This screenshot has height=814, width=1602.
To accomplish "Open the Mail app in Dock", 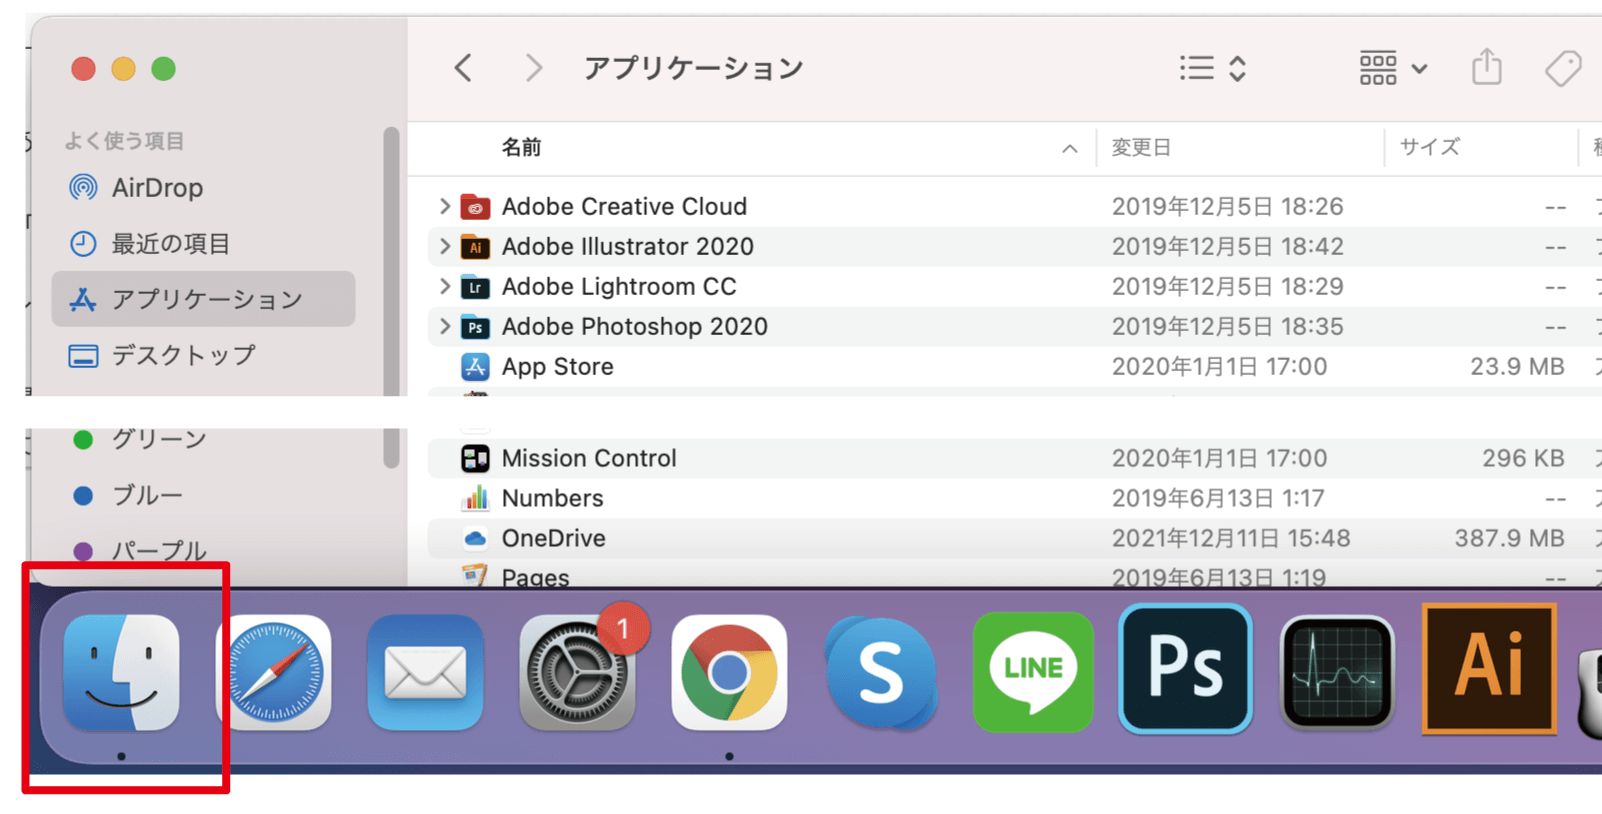I will (x=425, y=673).
